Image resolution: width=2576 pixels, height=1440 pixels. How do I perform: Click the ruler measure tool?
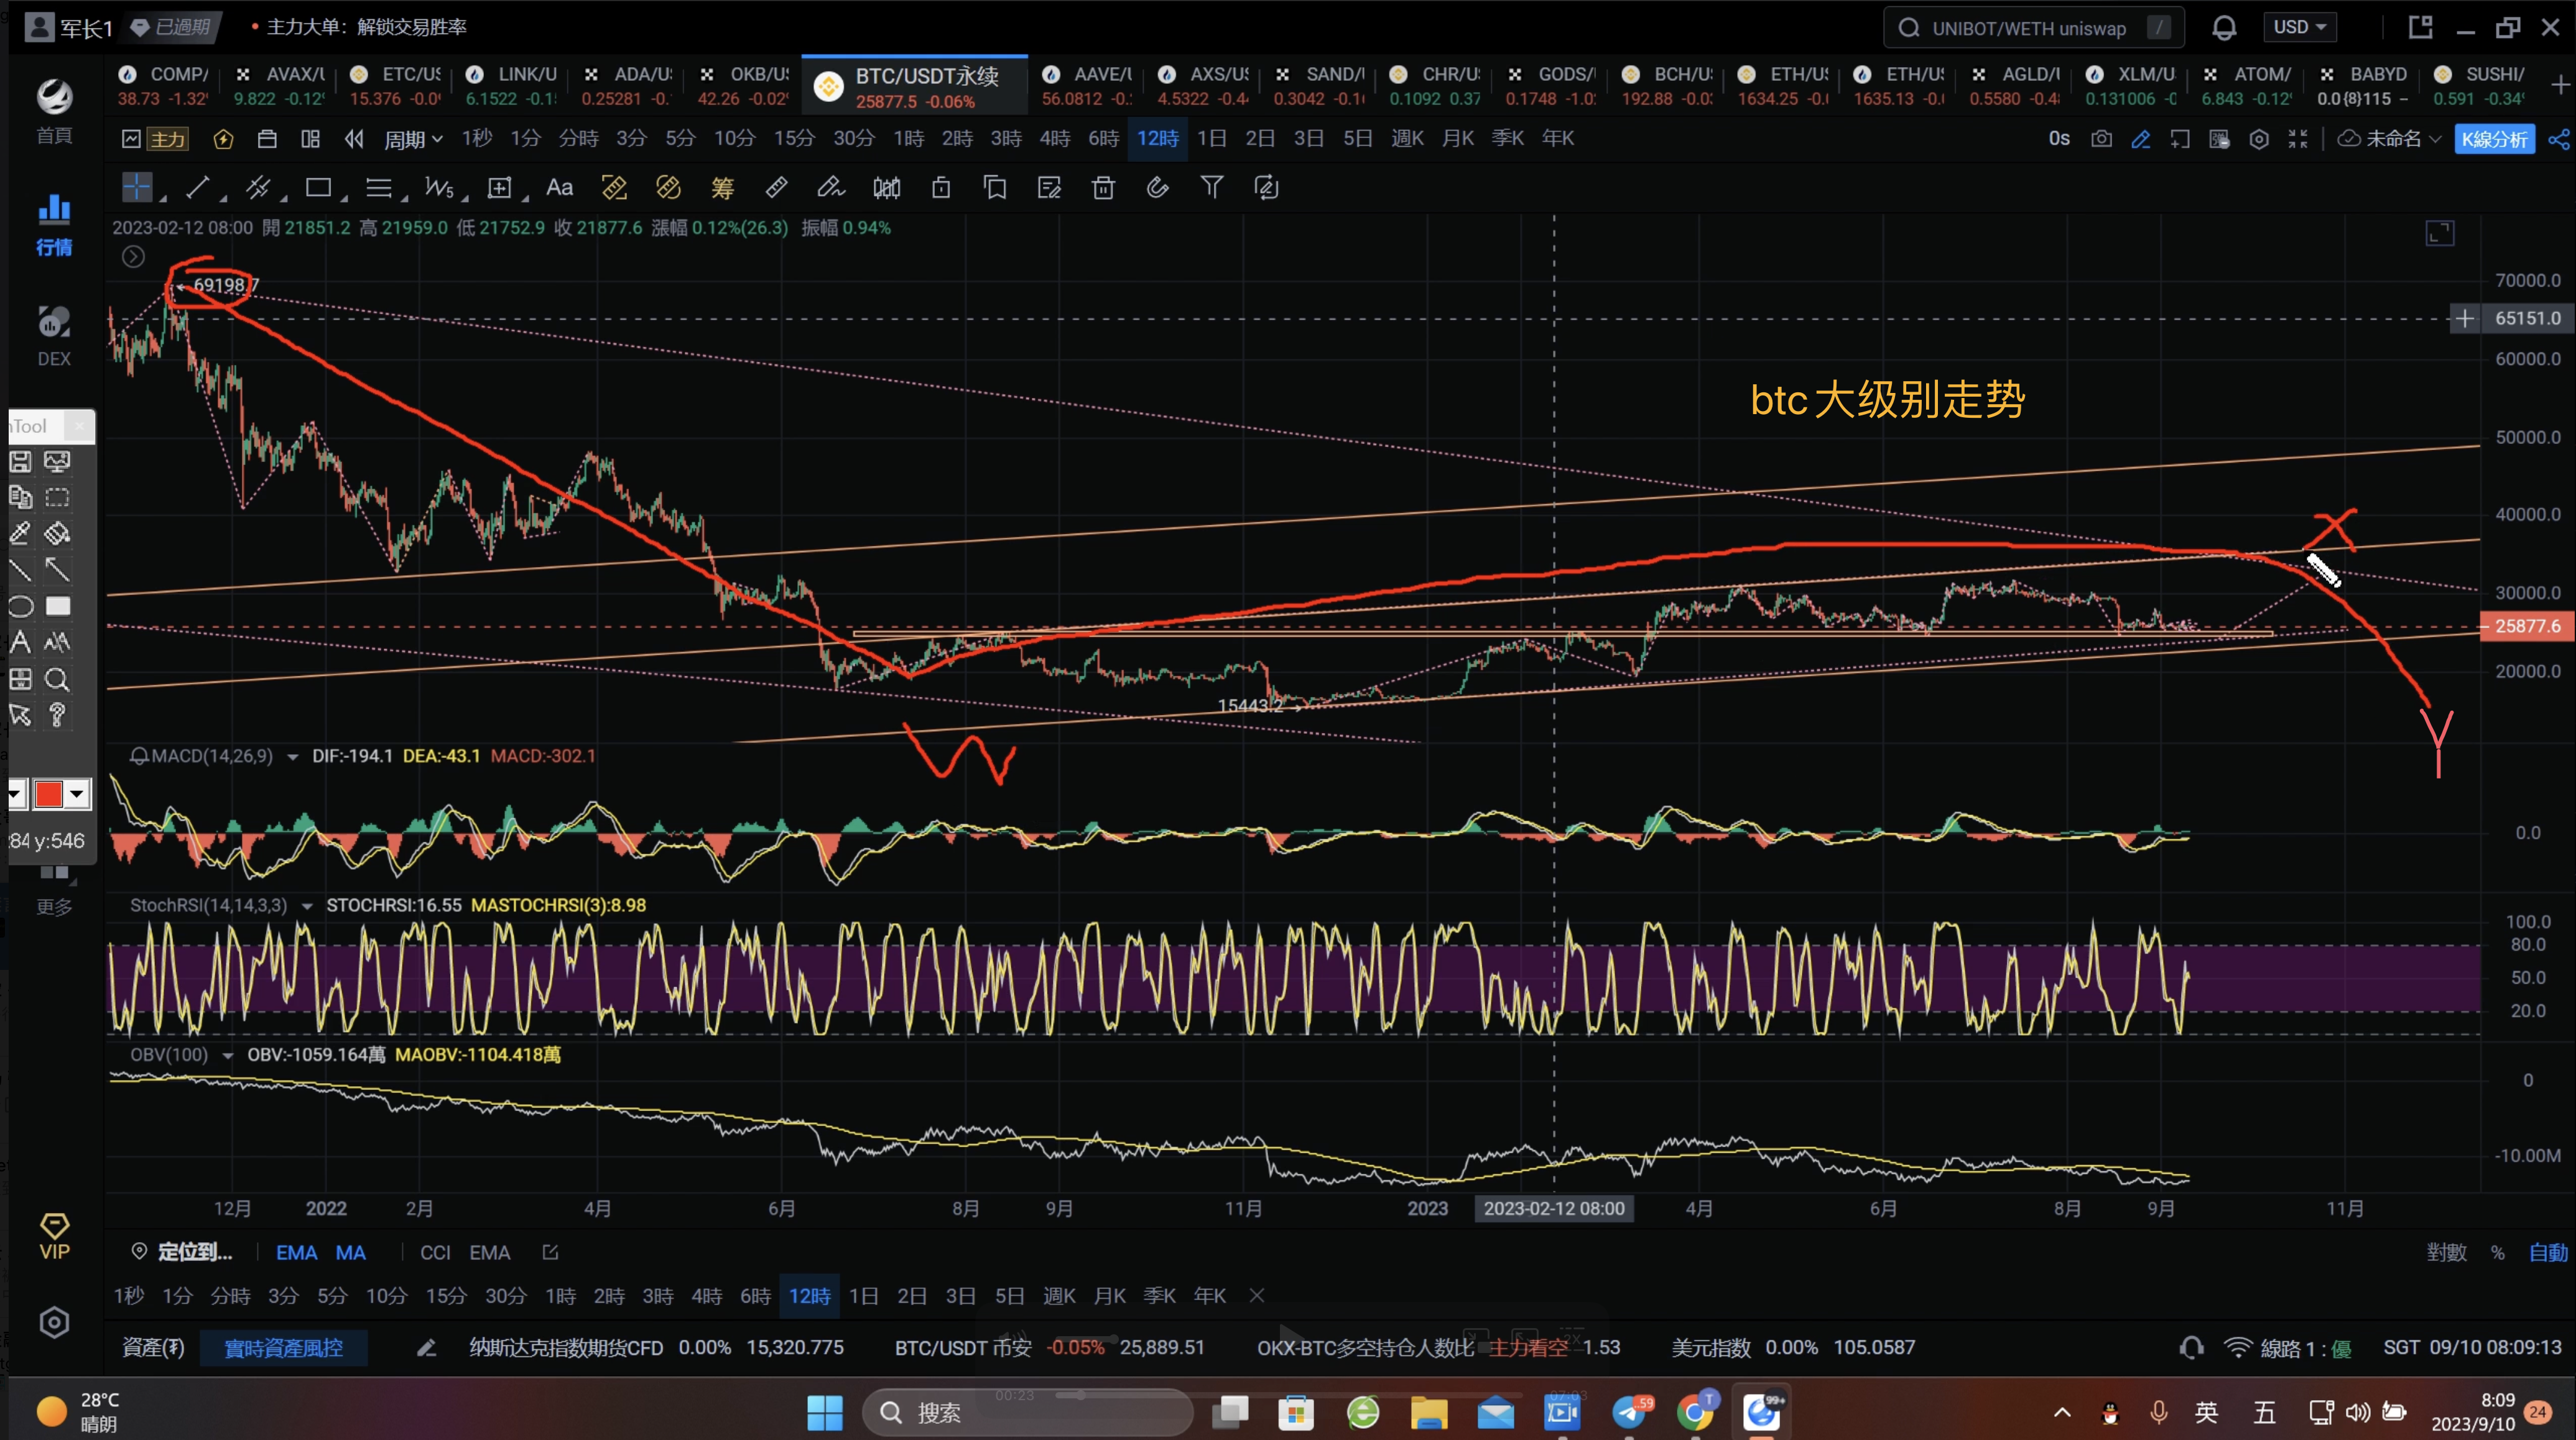(x=776, y=188)
